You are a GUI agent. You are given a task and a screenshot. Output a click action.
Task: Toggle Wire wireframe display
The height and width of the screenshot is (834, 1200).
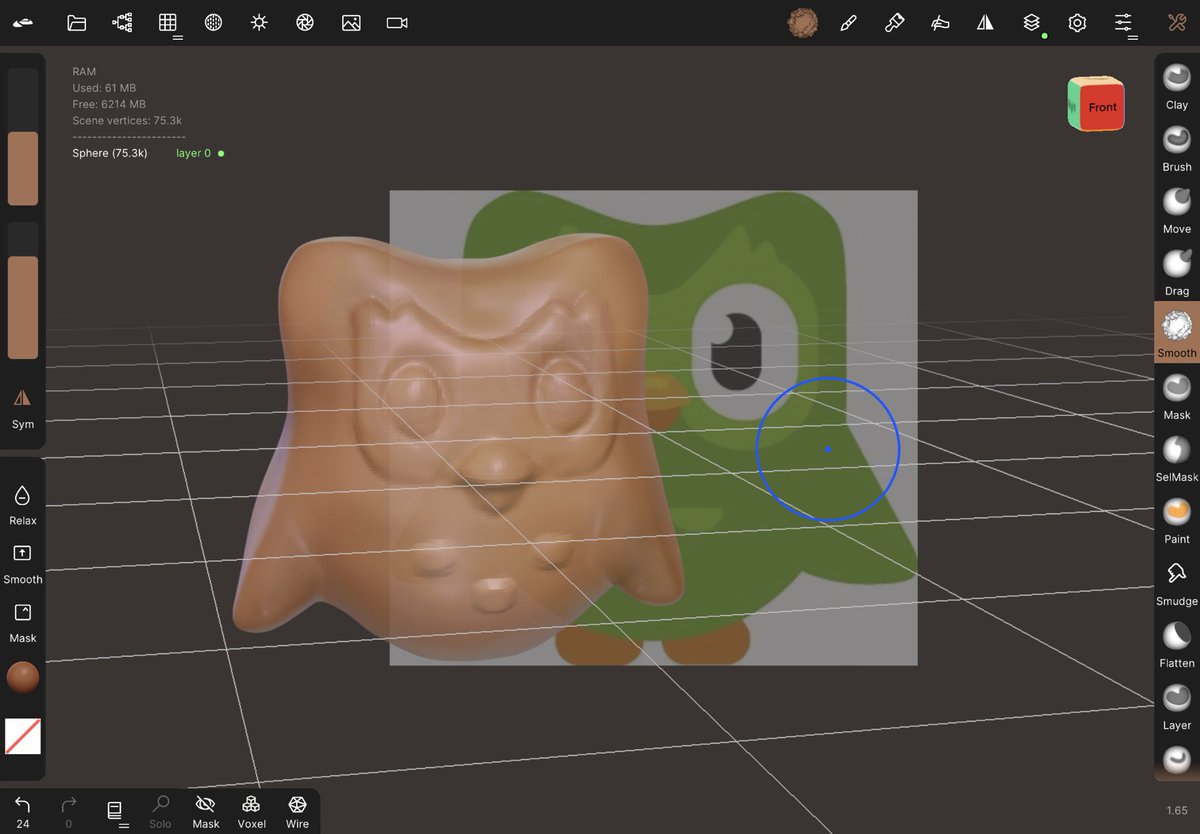click(297, 811)
